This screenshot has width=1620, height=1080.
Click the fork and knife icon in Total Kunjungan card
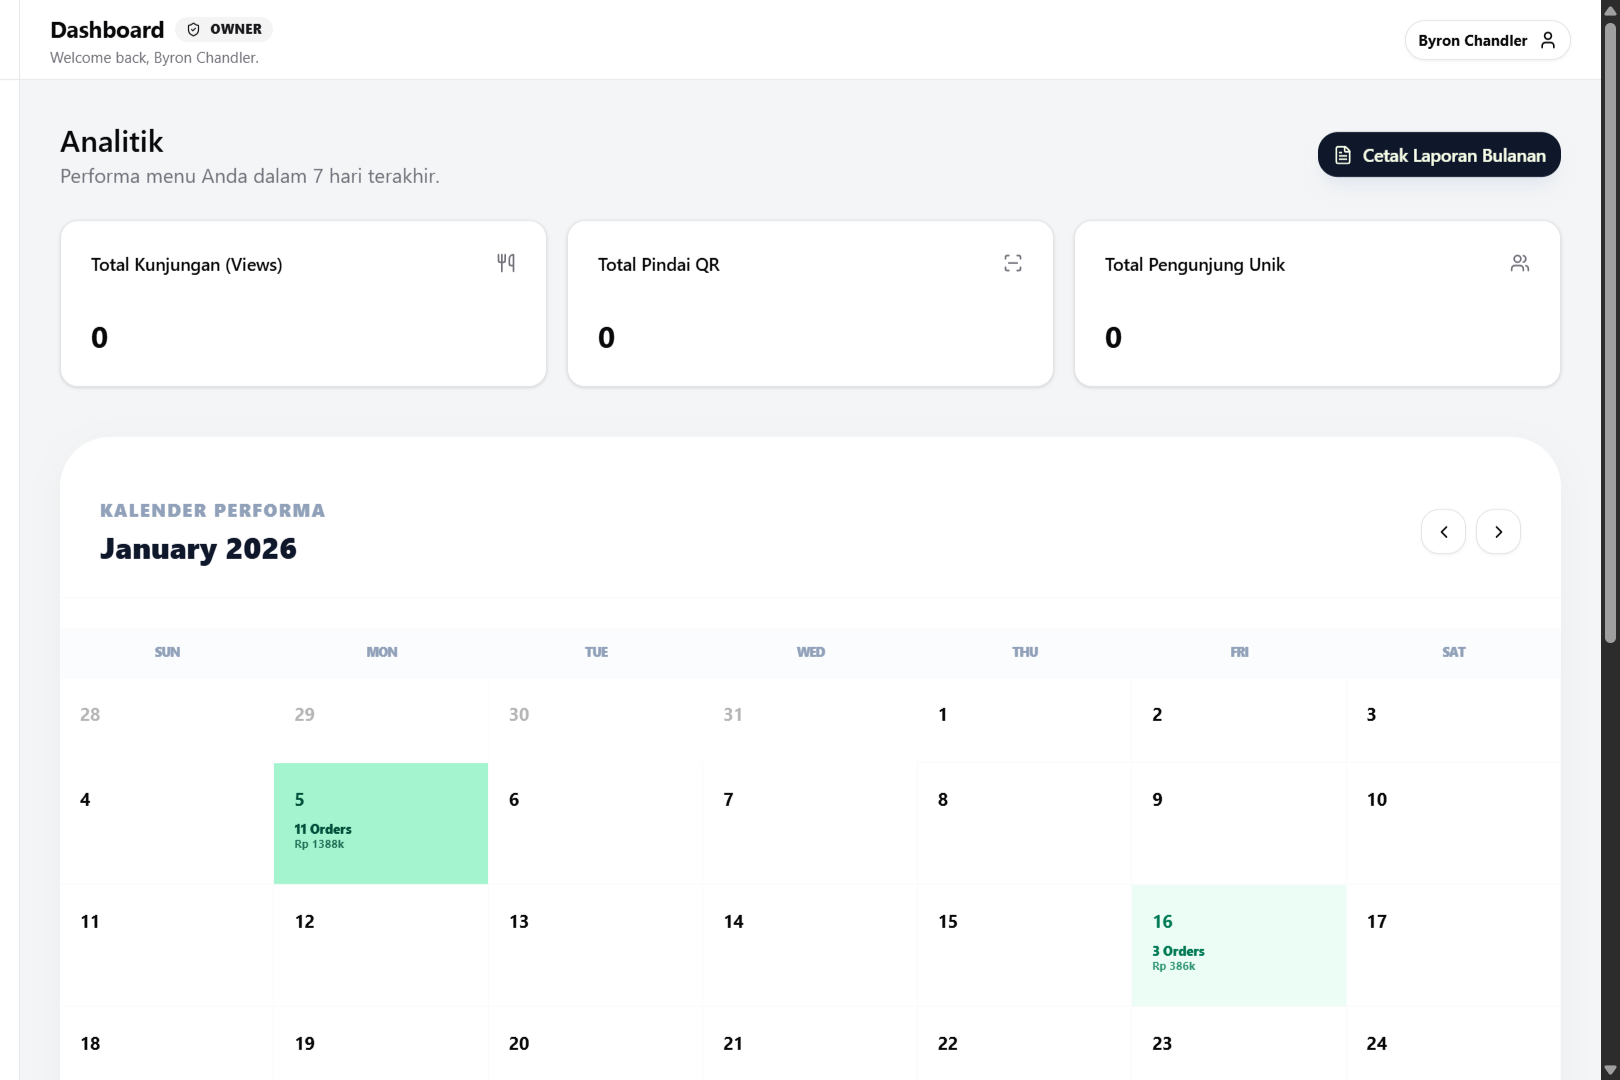click(506, 263)
